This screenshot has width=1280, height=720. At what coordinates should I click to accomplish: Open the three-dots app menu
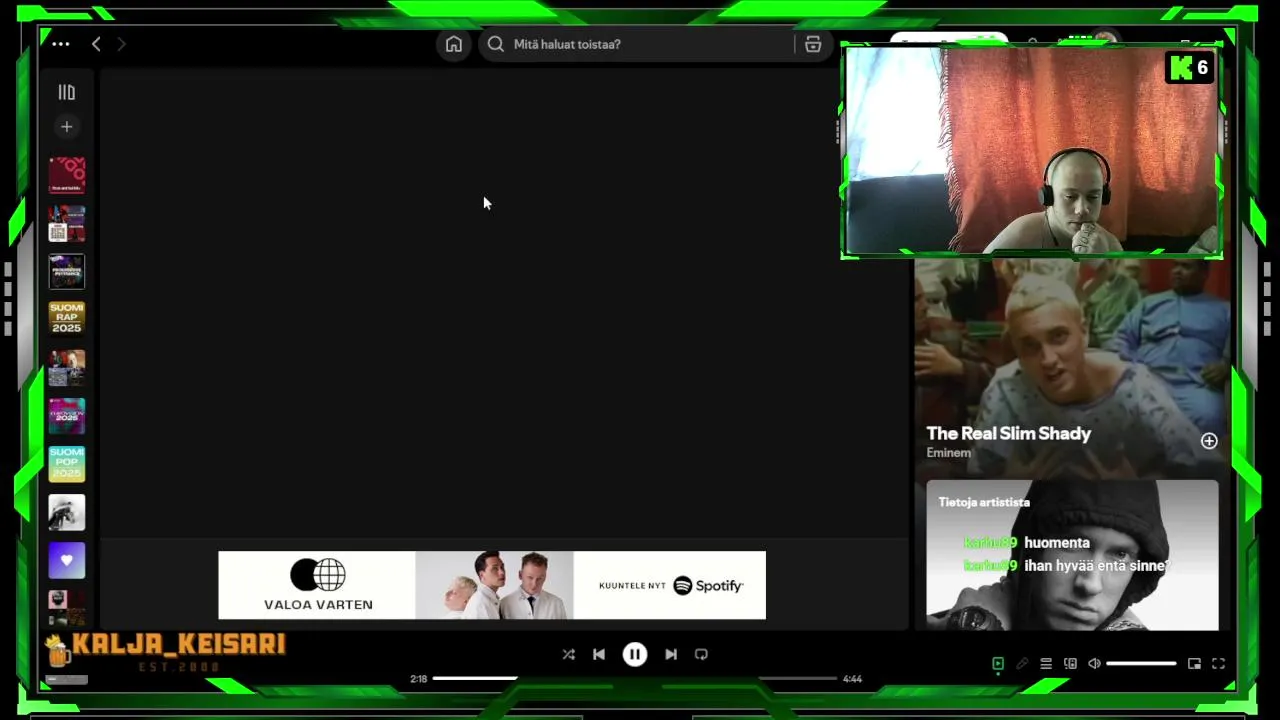[x=61, y=44]
